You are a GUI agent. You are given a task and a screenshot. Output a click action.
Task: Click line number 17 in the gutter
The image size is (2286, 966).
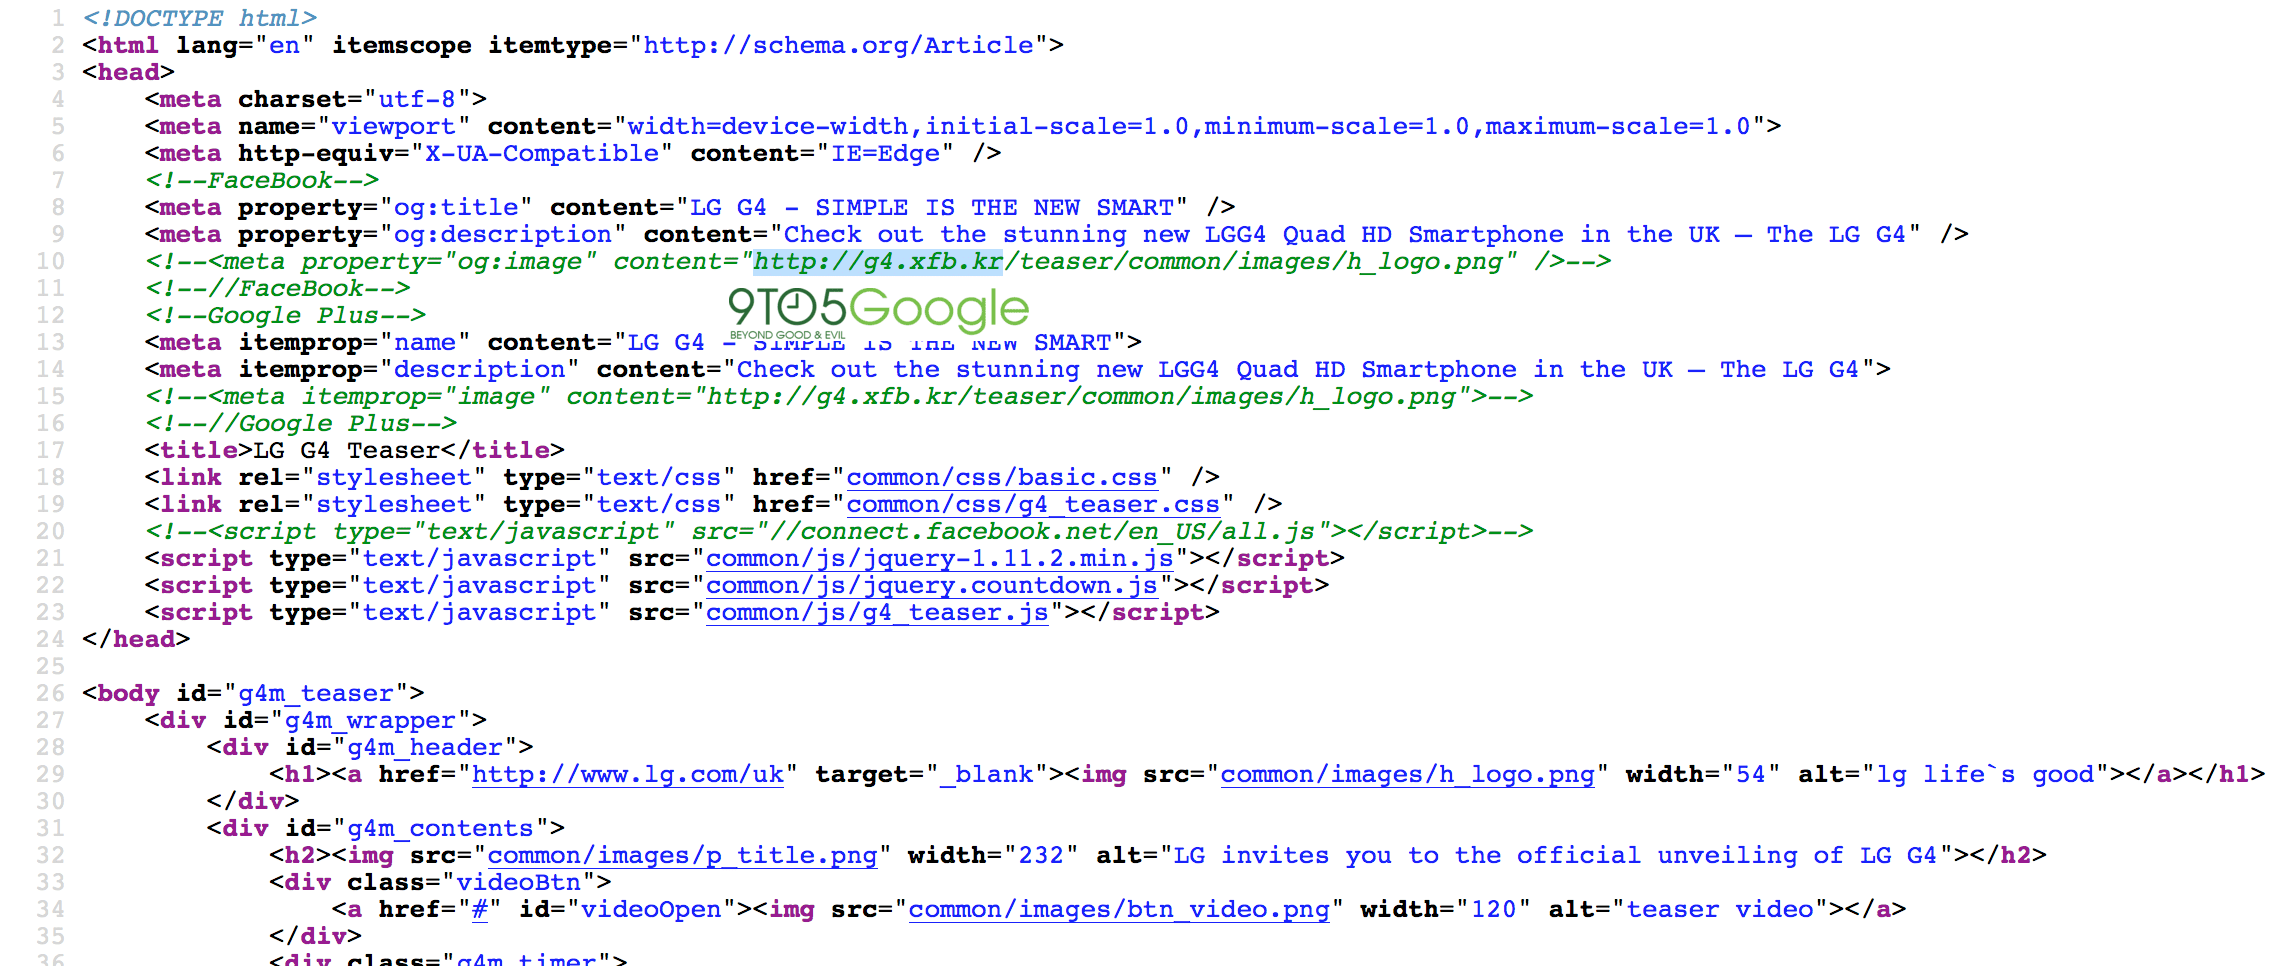click(x=50, y=451)
